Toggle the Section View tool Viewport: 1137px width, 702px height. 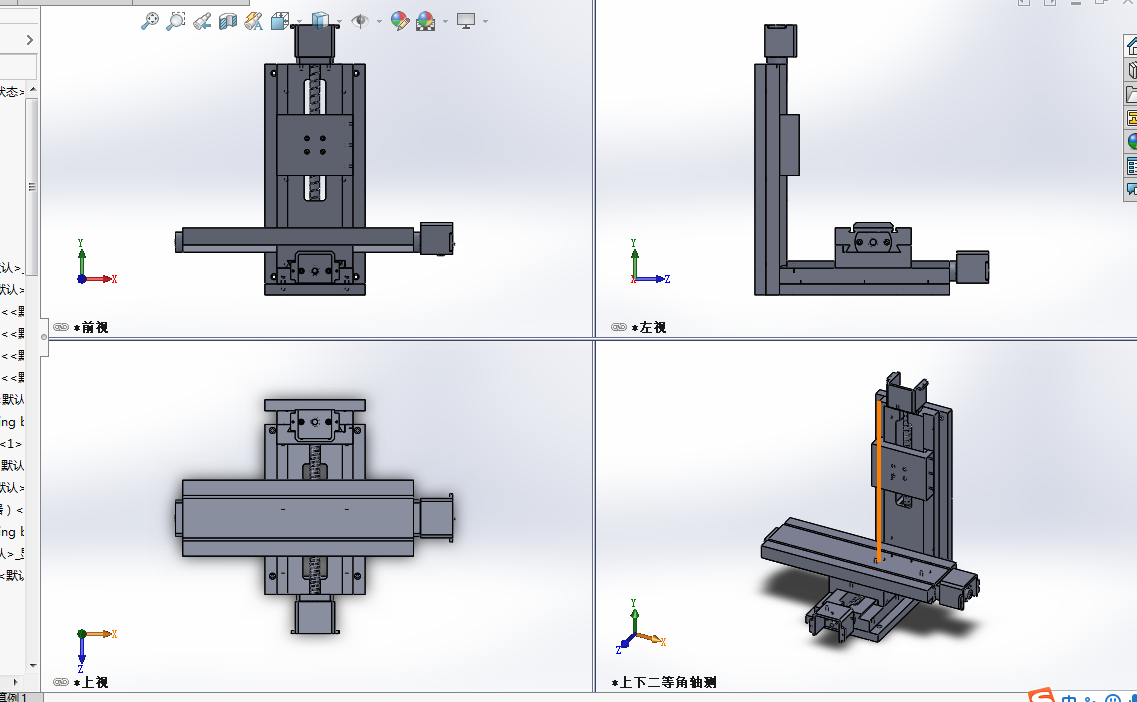(228, 21)
